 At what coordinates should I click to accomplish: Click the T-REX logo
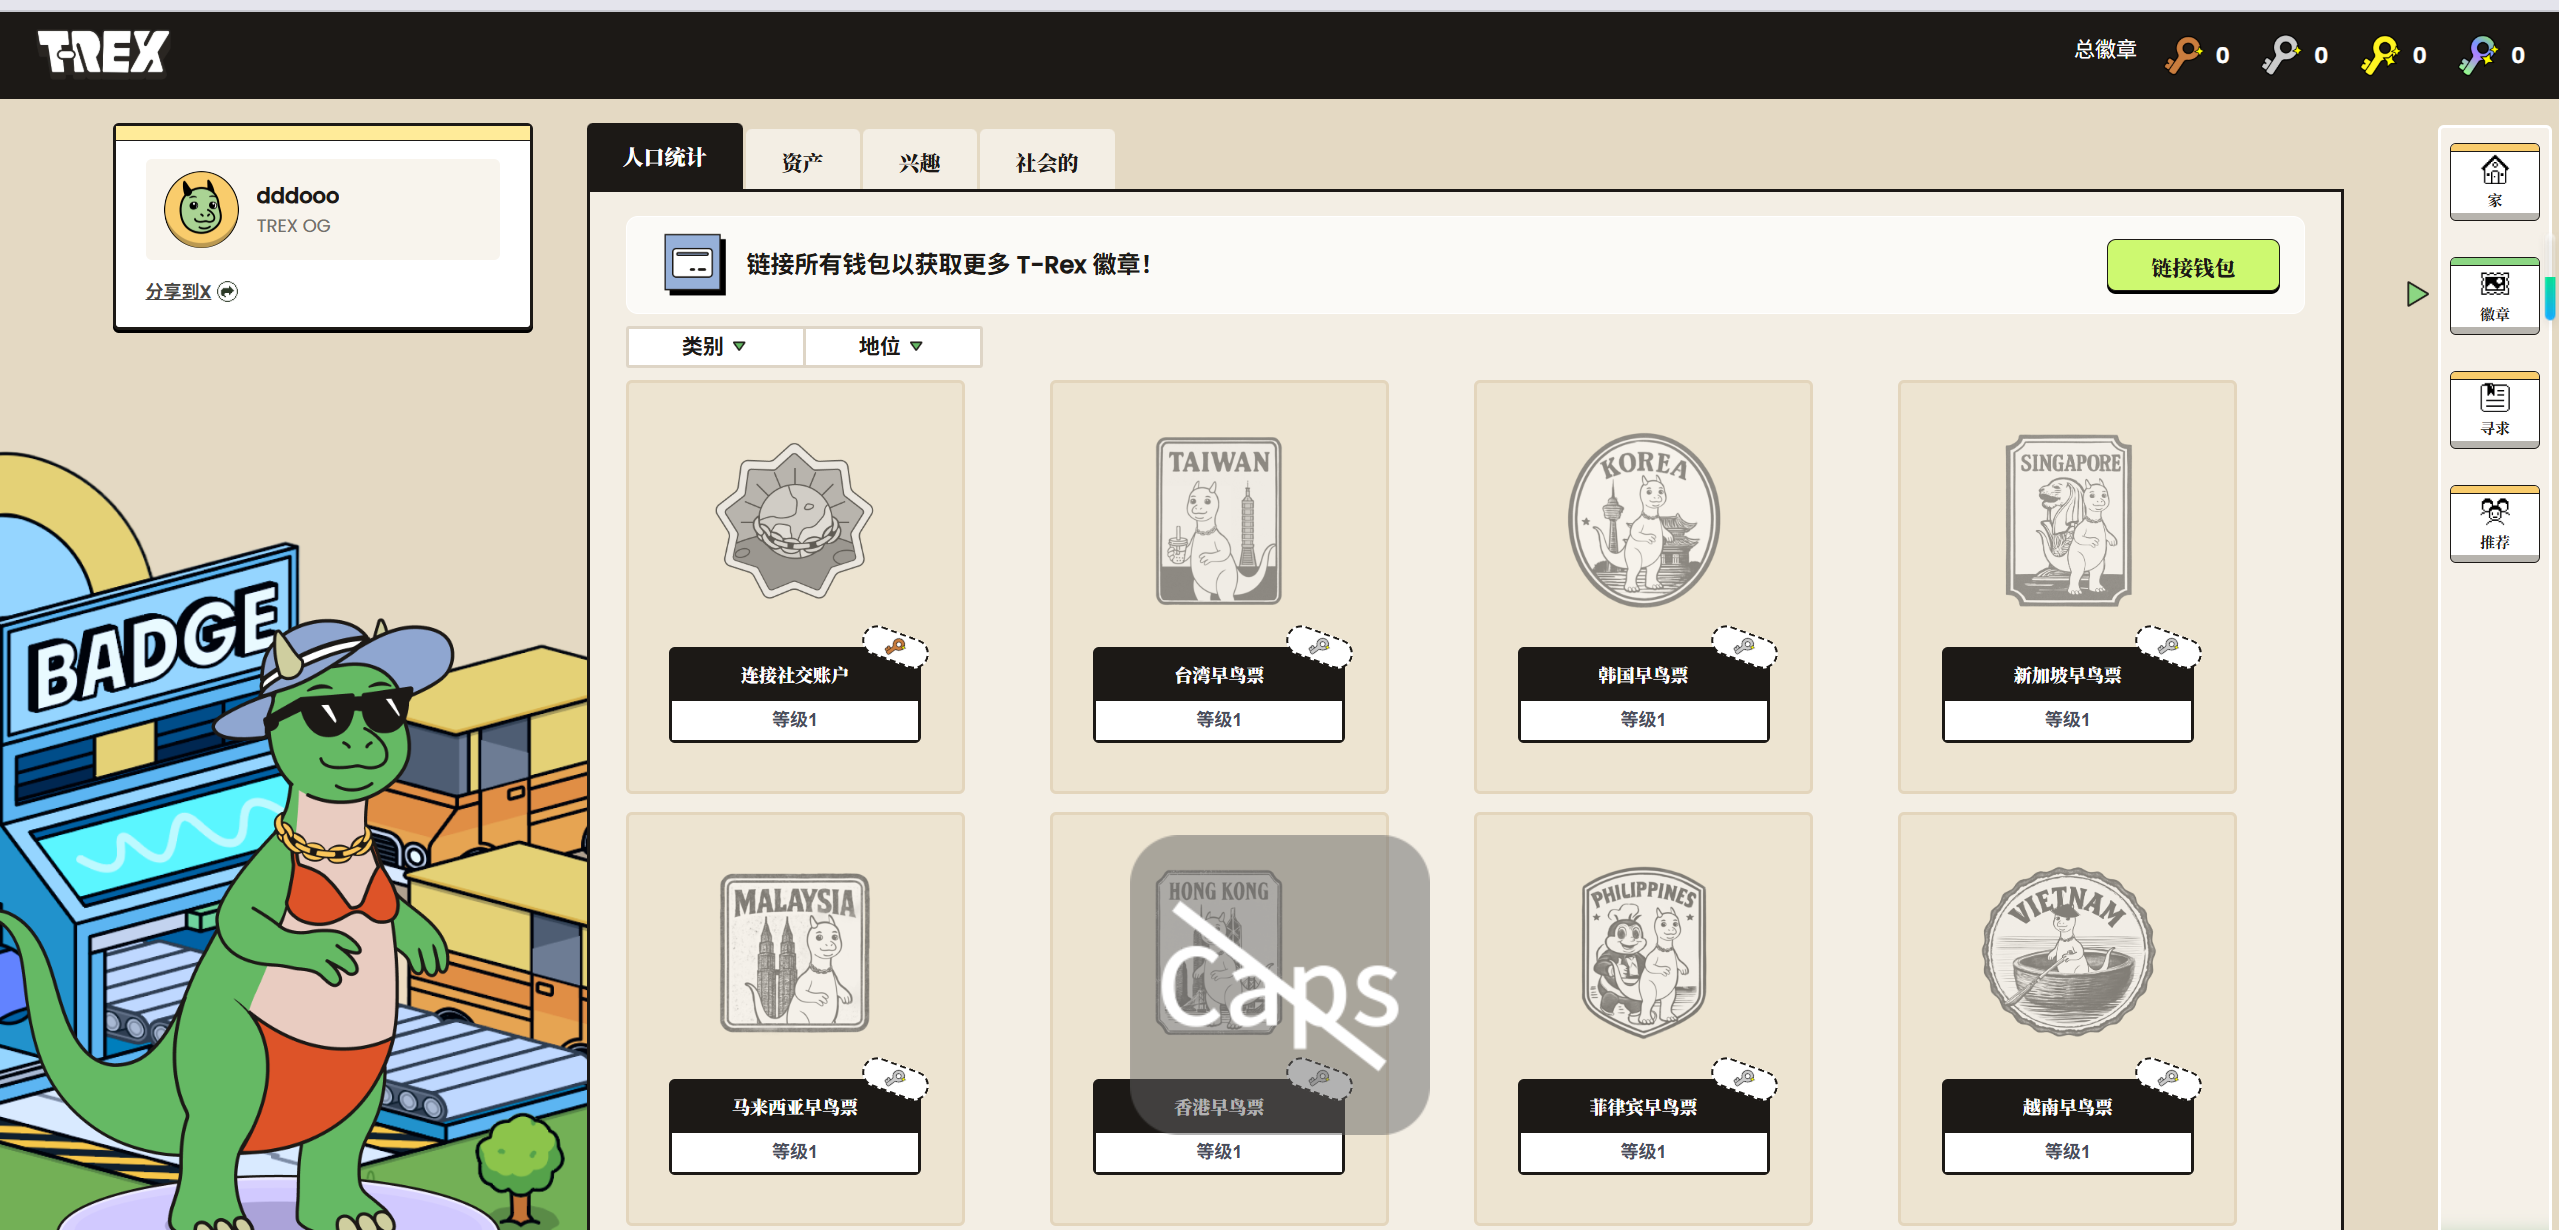point(103,52)
